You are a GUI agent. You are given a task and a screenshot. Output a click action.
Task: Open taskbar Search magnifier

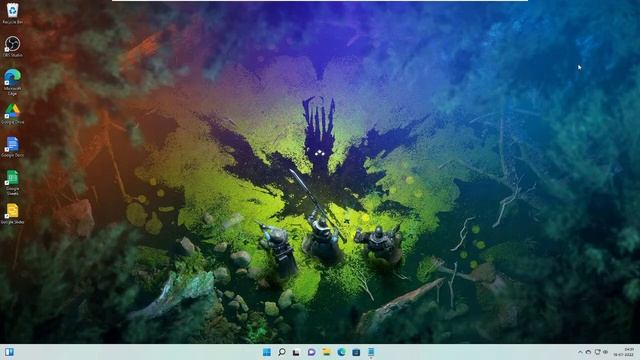point(282,352)
